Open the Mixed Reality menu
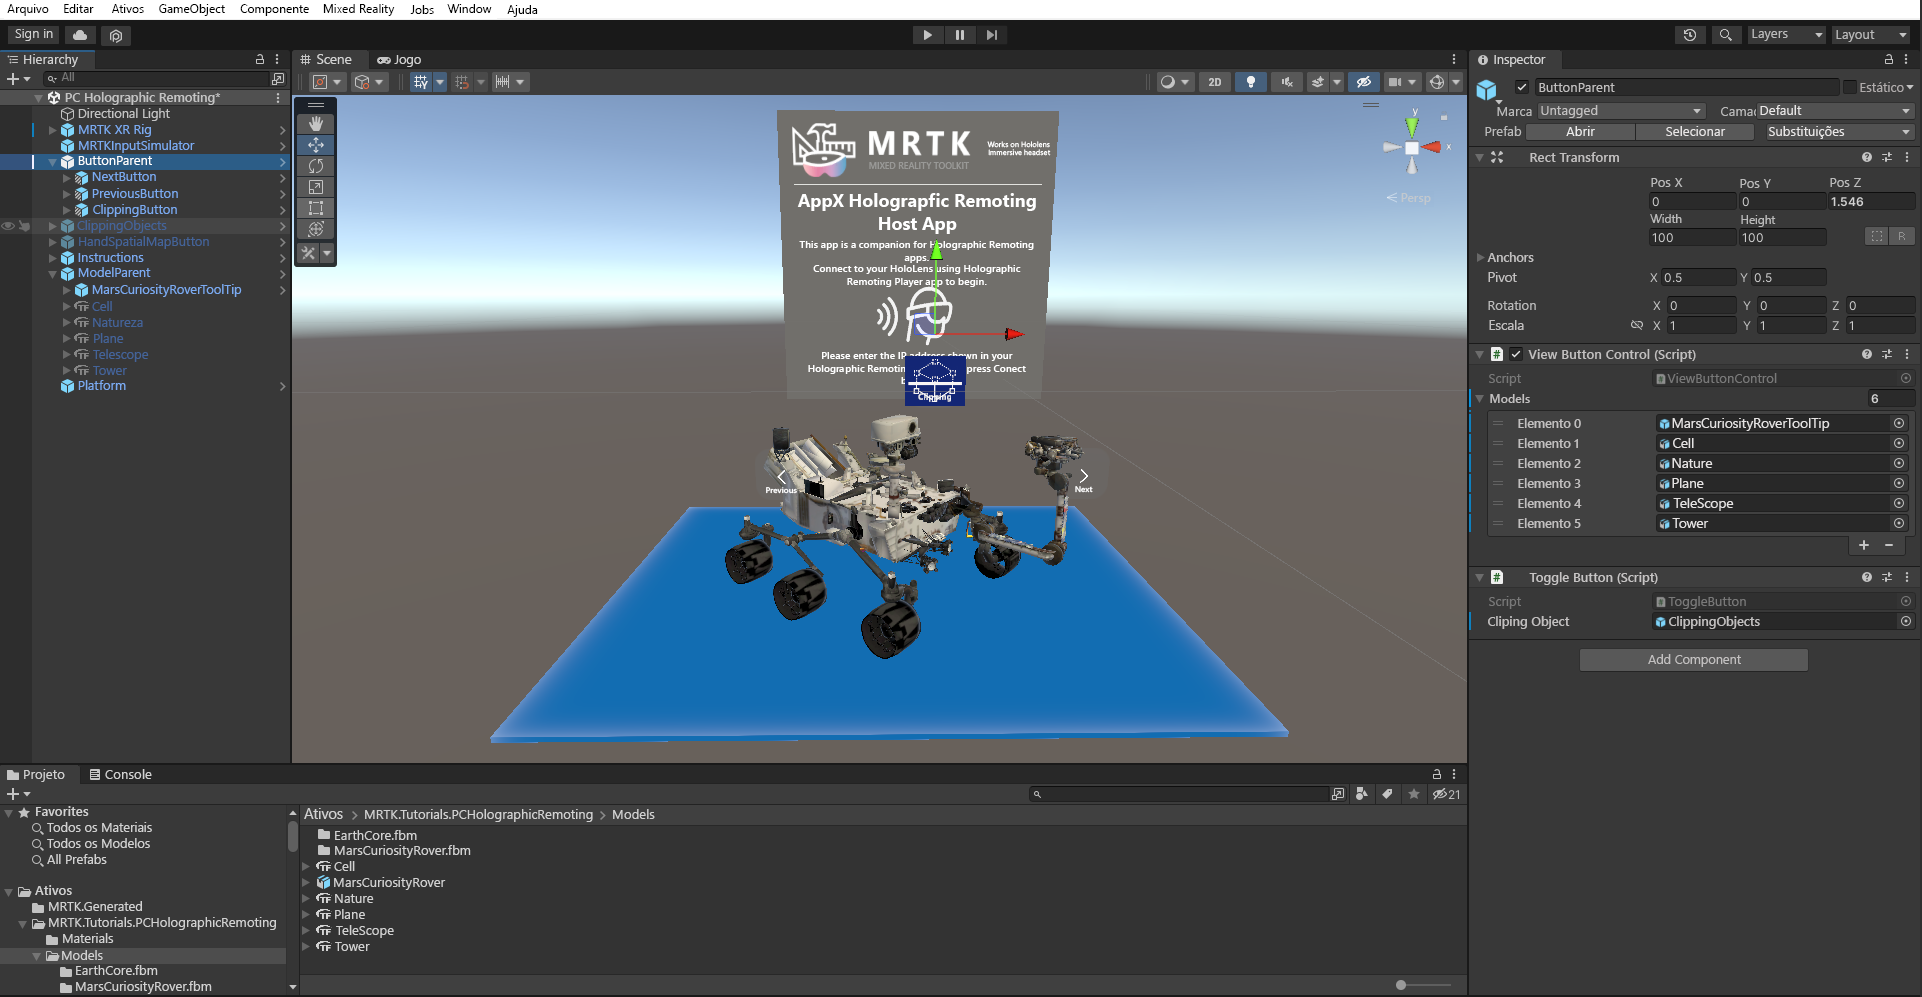 pos(358,9)
